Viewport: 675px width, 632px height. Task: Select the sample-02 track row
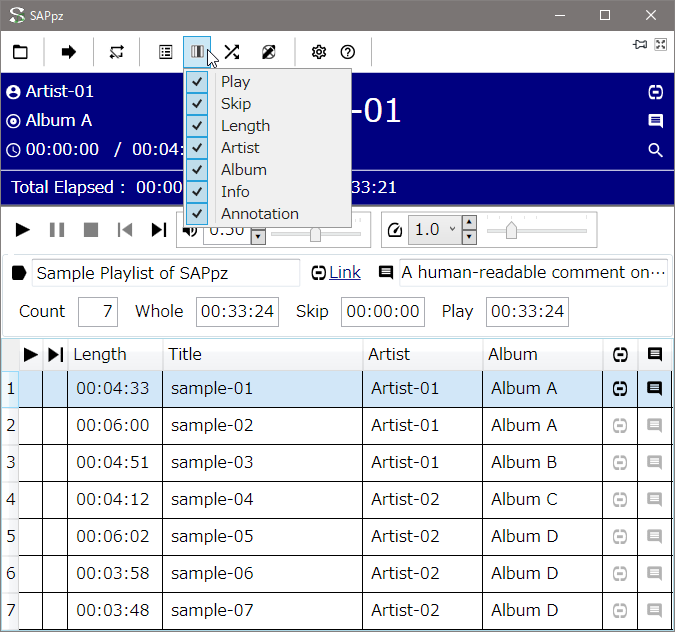pos(337,426)
